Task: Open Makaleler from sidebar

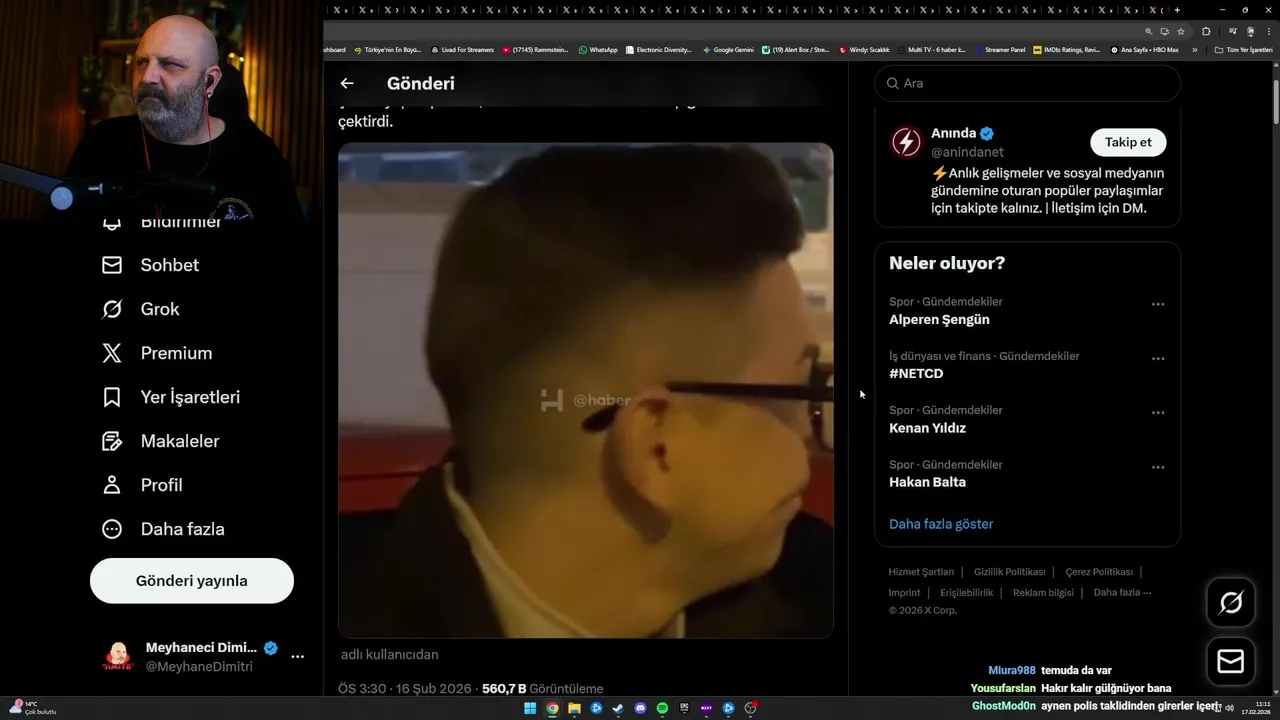Action: coord(161,441)
